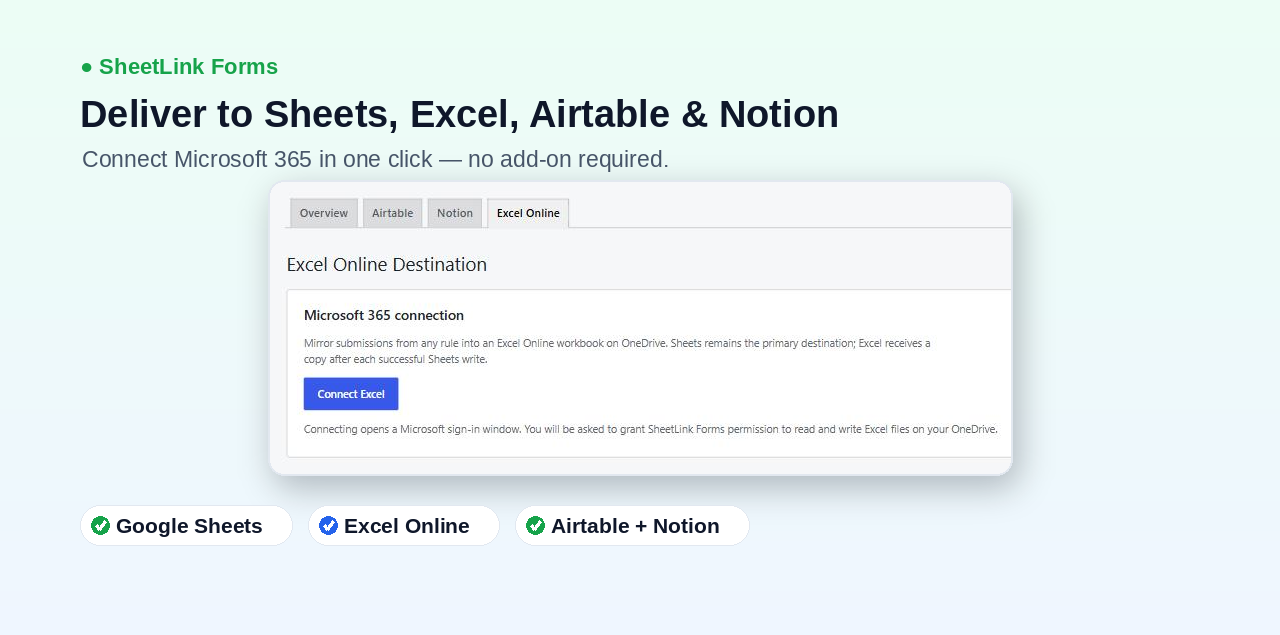
Task: Click the blue checkmark beside Excel Online
Action: [x=329, y=526]
